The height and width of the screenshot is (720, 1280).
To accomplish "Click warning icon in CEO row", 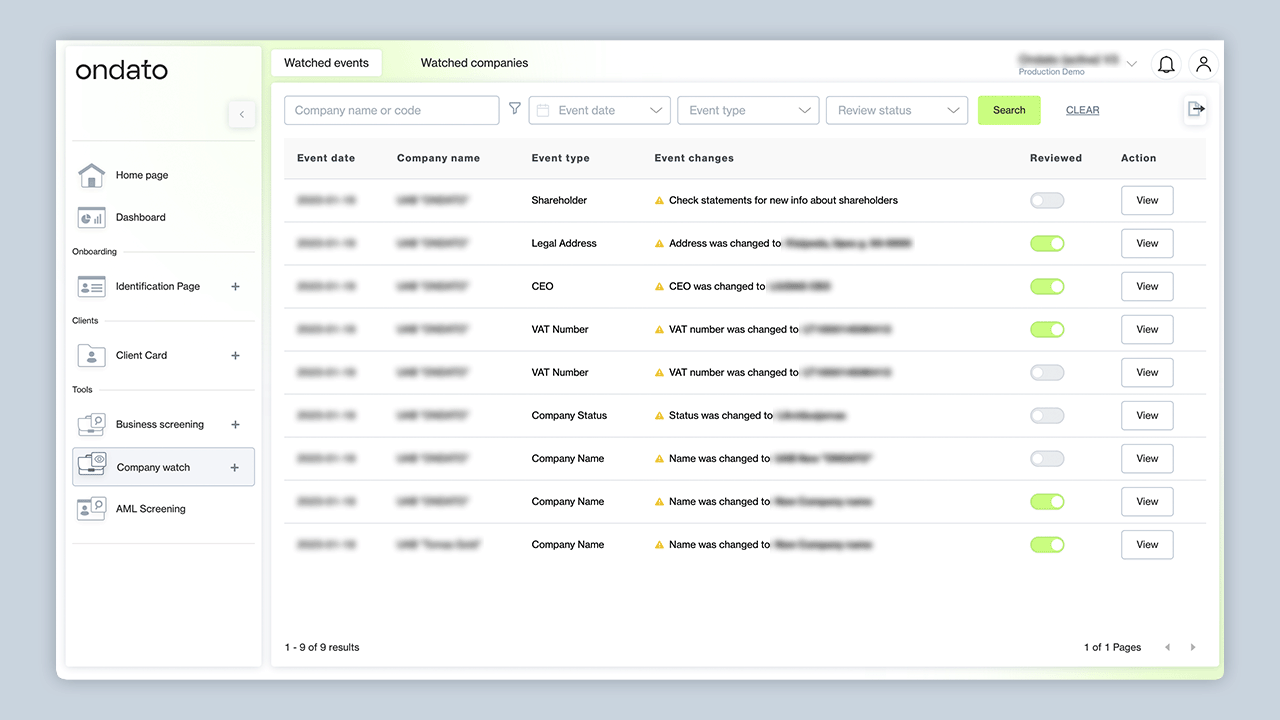I will coord(659,286).
